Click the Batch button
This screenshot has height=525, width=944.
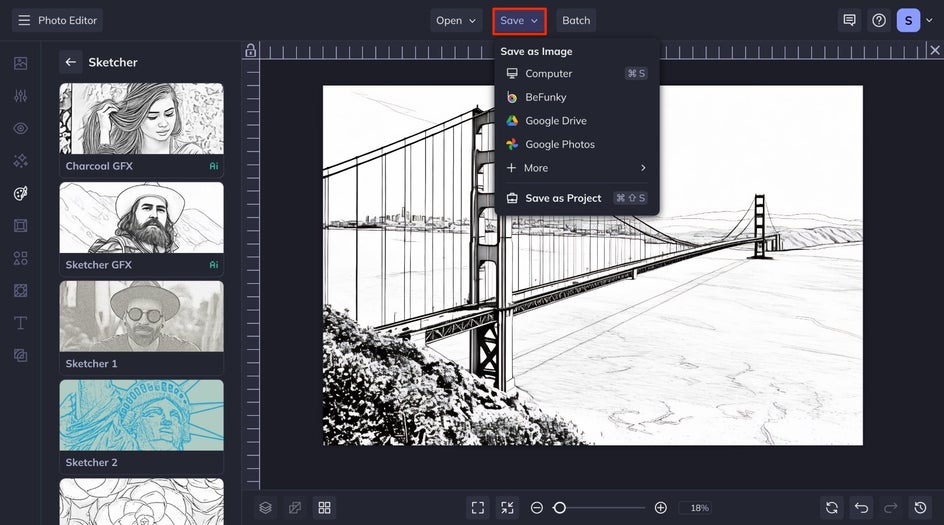pyautogui.click(x=576, y=20)
